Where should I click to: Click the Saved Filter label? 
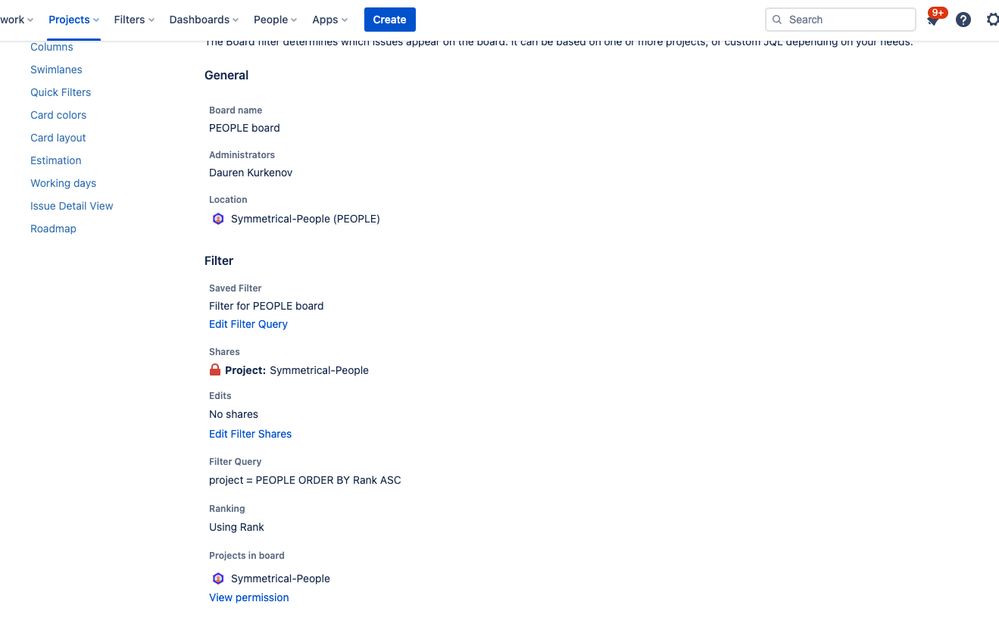(235, 288)
